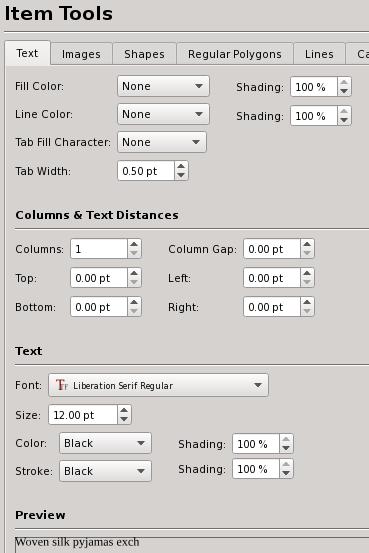Increase Fill Color Shading with up arrow
The image size is (369, 553).
[x=344, y=83]
